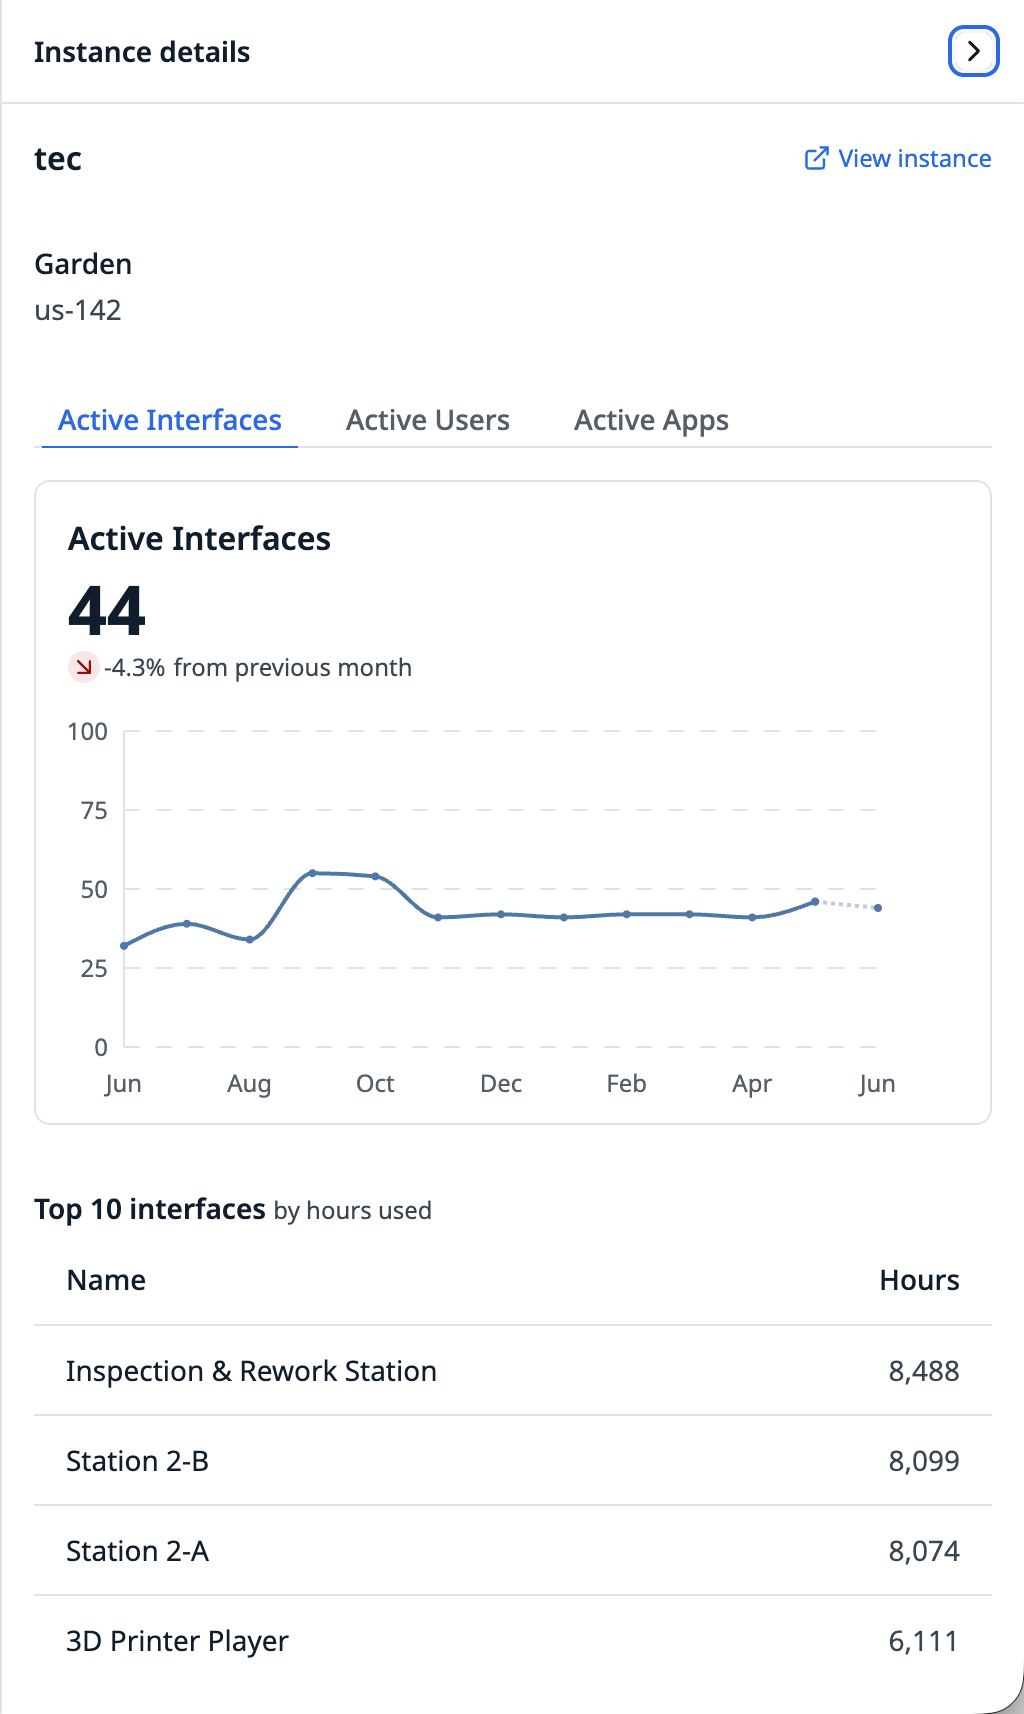Viewport: 1024px width, 1714px height.
Task: Click the '100' y-axis label
Action: [x=87, y=731]
